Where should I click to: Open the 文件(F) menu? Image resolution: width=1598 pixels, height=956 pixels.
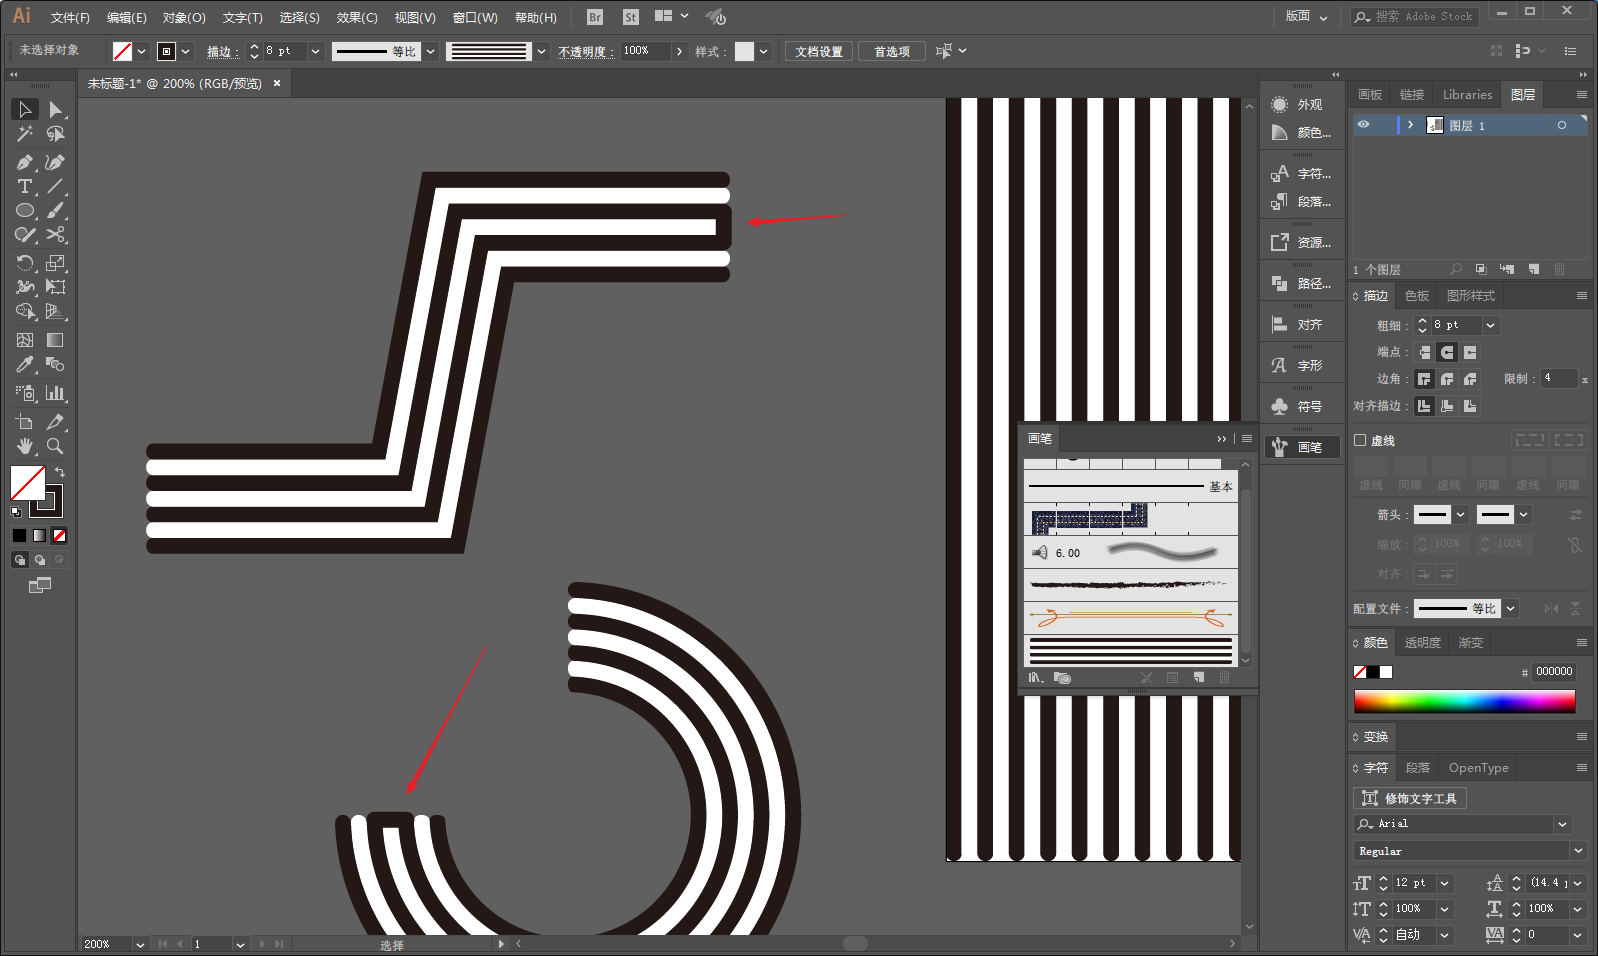point(70,18)
